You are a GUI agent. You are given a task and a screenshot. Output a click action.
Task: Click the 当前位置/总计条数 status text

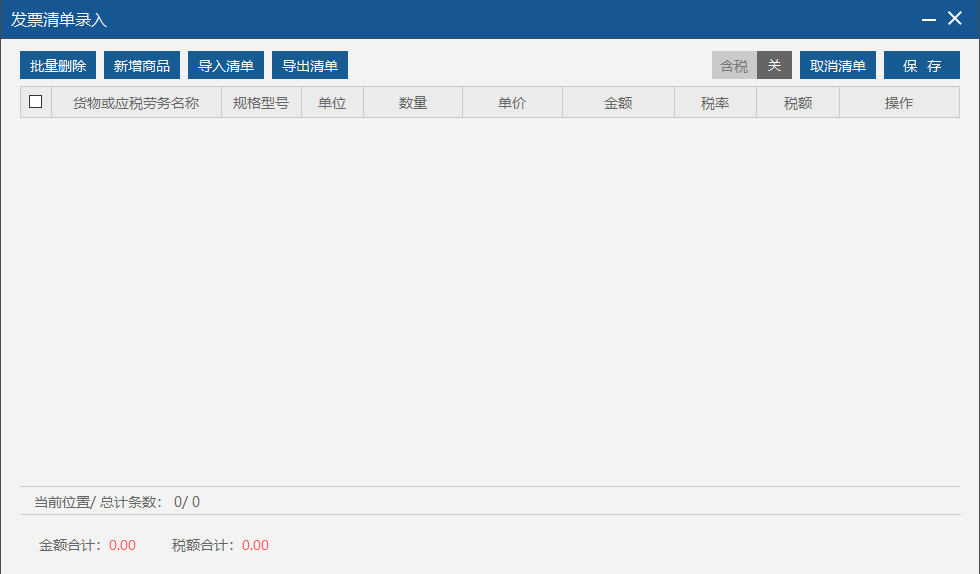pos(117,502)
